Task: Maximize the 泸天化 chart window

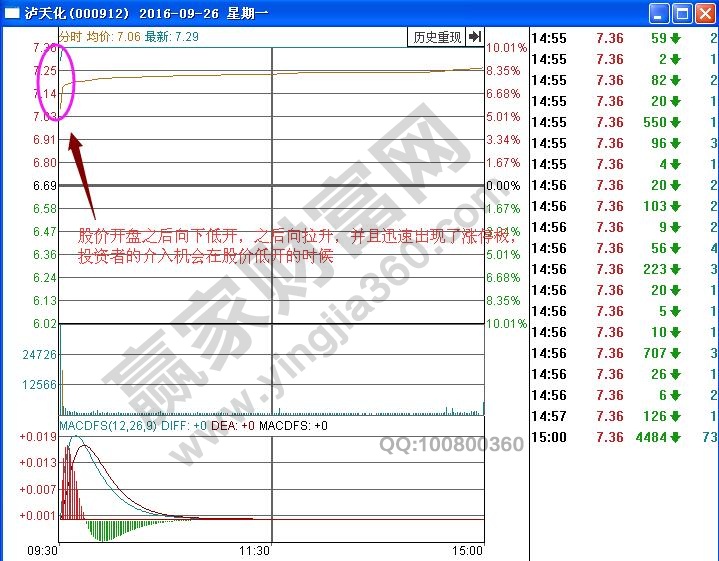Action: 681,14
